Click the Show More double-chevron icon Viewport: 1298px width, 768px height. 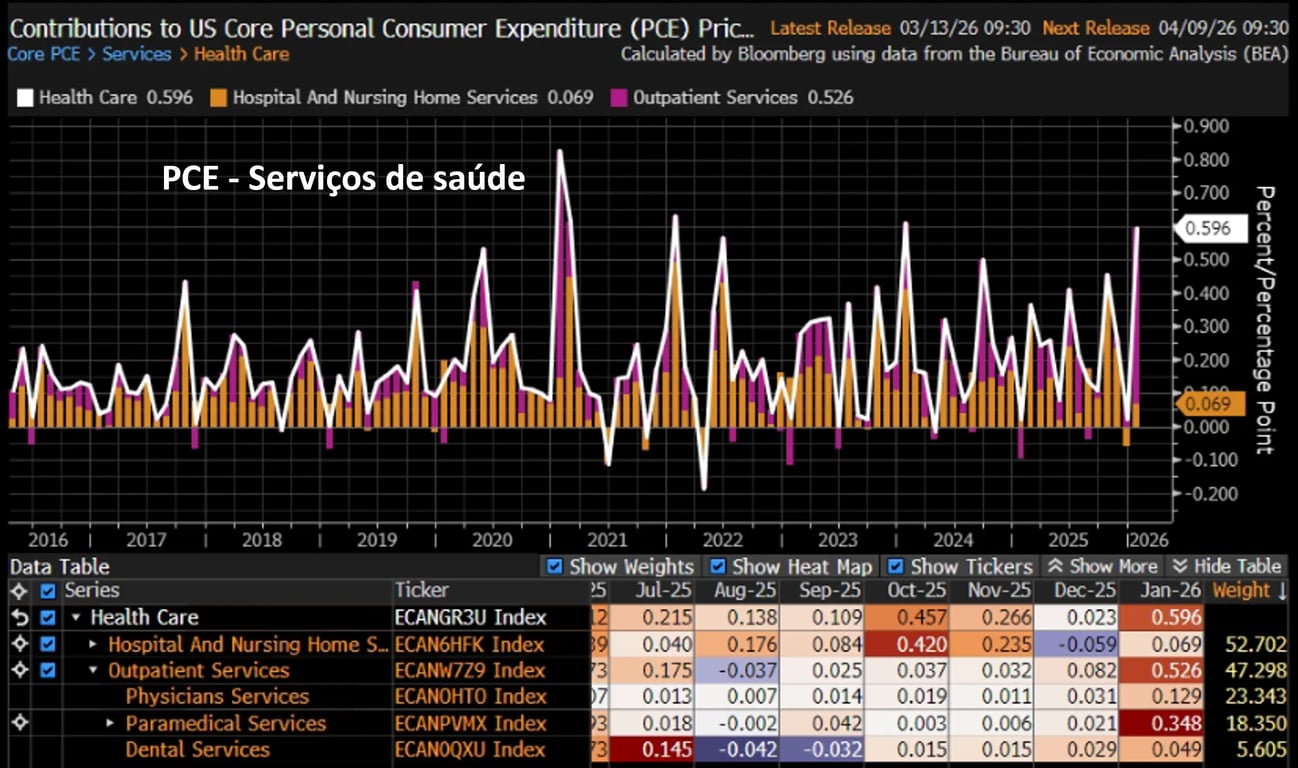click(1055, 567)
